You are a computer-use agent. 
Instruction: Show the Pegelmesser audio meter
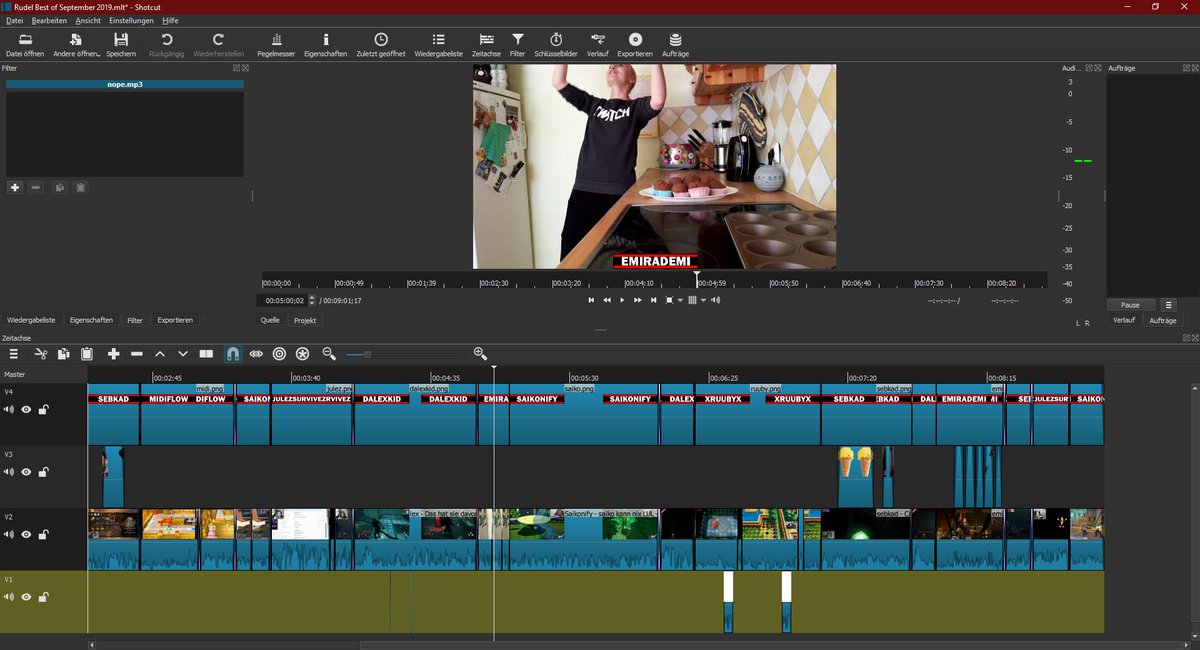click(276, 44)
